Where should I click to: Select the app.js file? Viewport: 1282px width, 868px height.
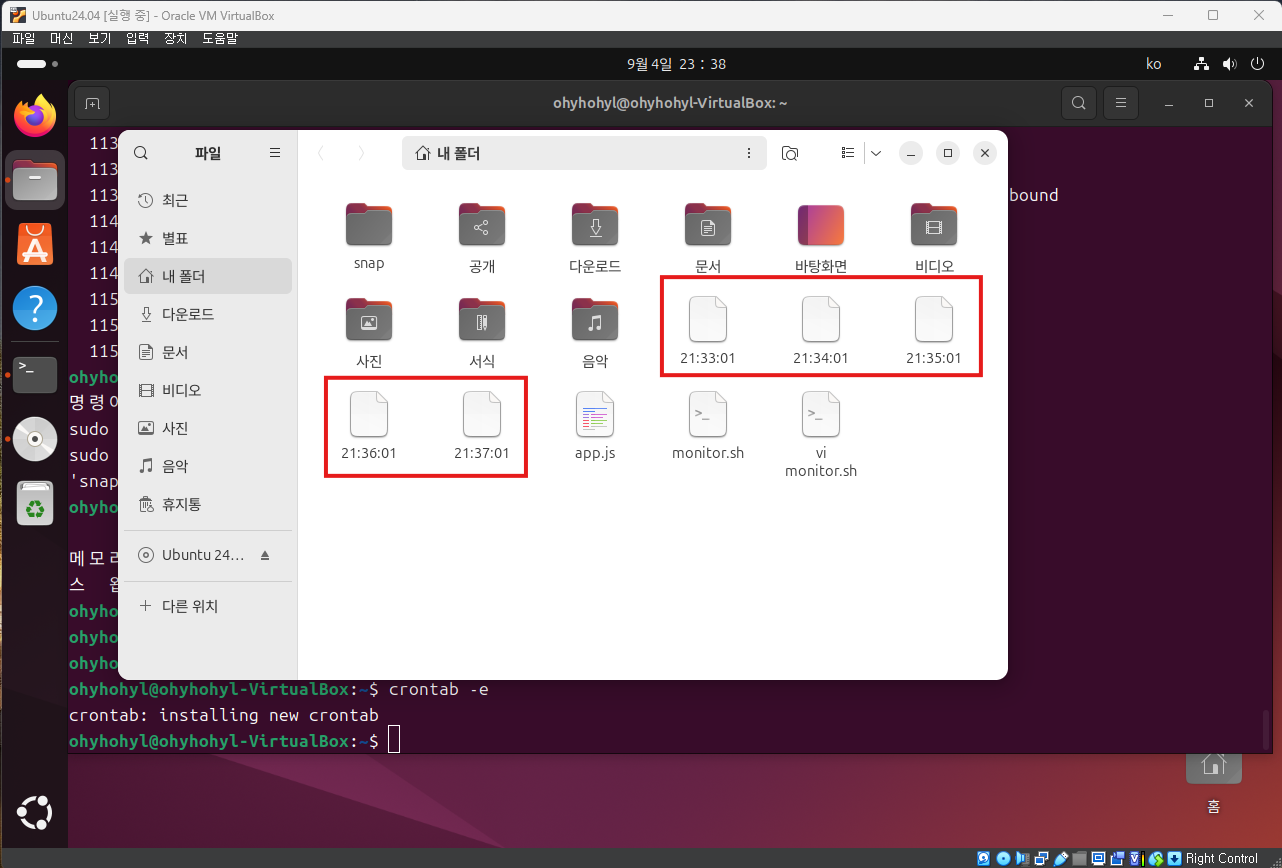point(595,427)
